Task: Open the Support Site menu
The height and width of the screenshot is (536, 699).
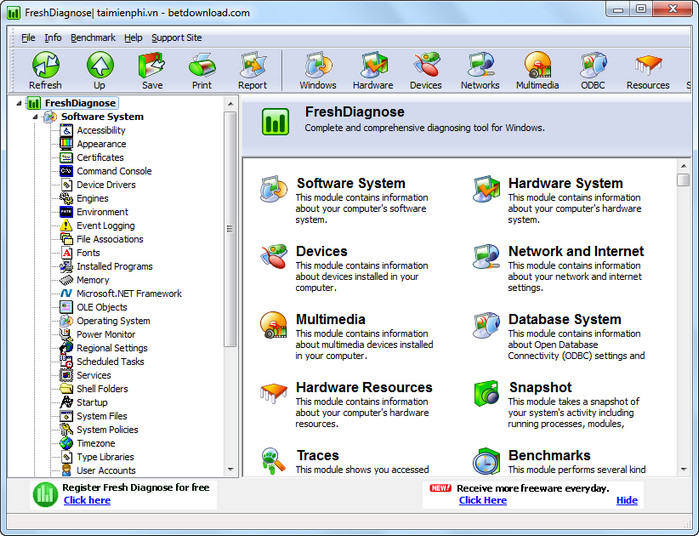Action: [x=176, y=38]
